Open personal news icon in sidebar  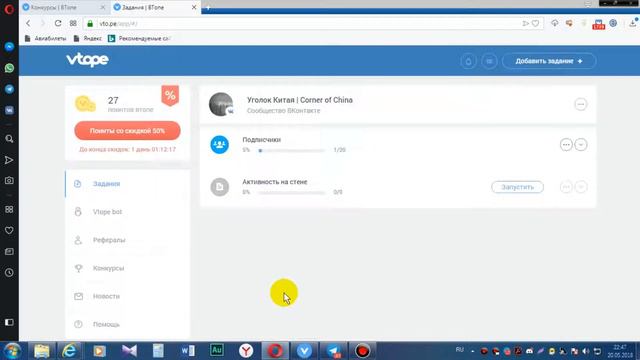pyautogui.click(x=9, y=252)
